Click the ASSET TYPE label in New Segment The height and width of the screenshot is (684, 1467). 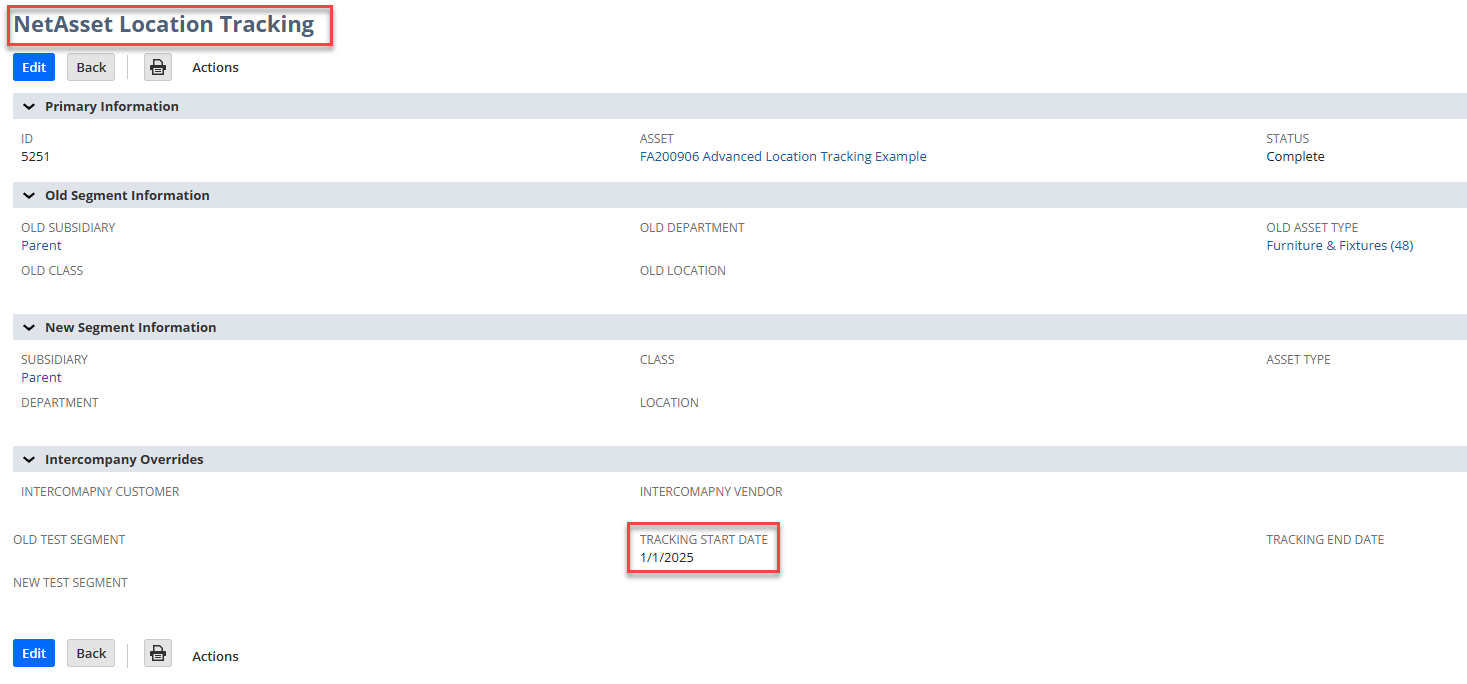pos(1298,359)
